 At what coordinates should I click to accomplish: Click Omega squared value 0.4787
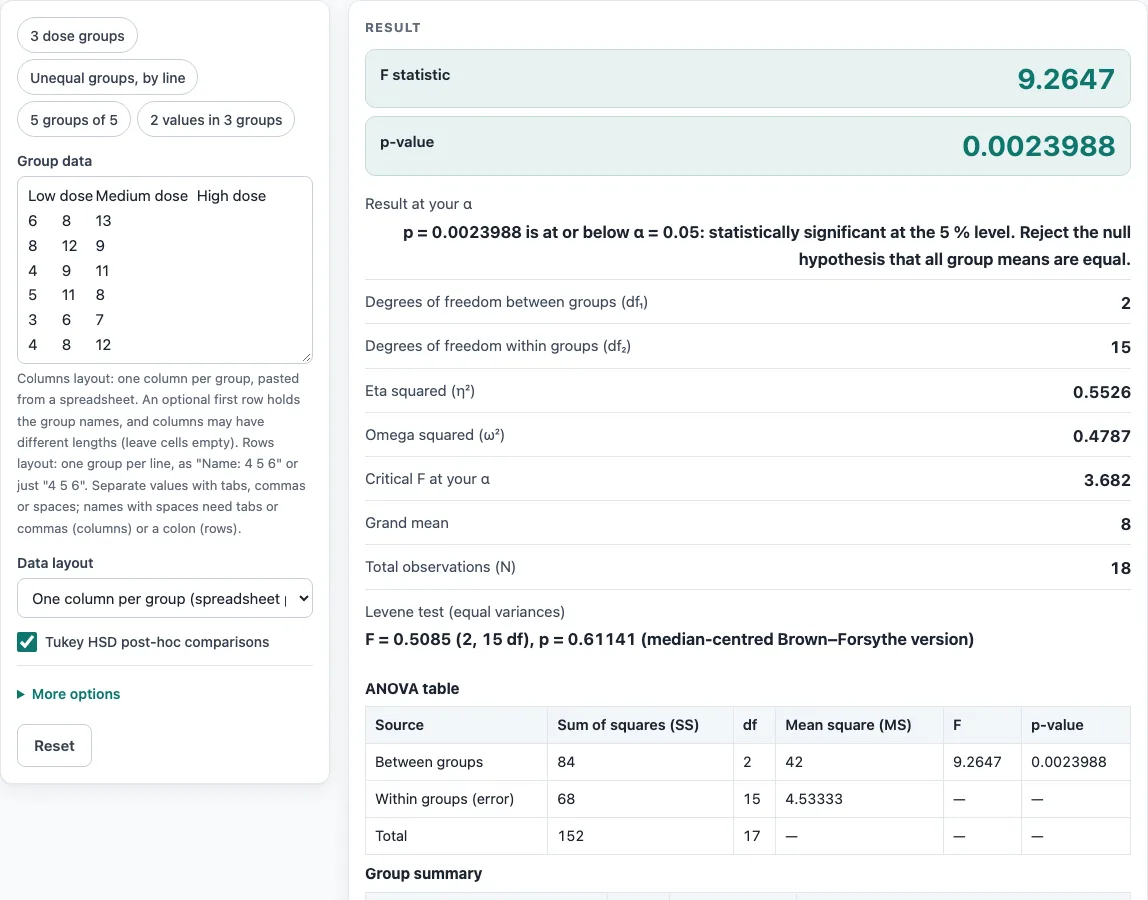1101,436
